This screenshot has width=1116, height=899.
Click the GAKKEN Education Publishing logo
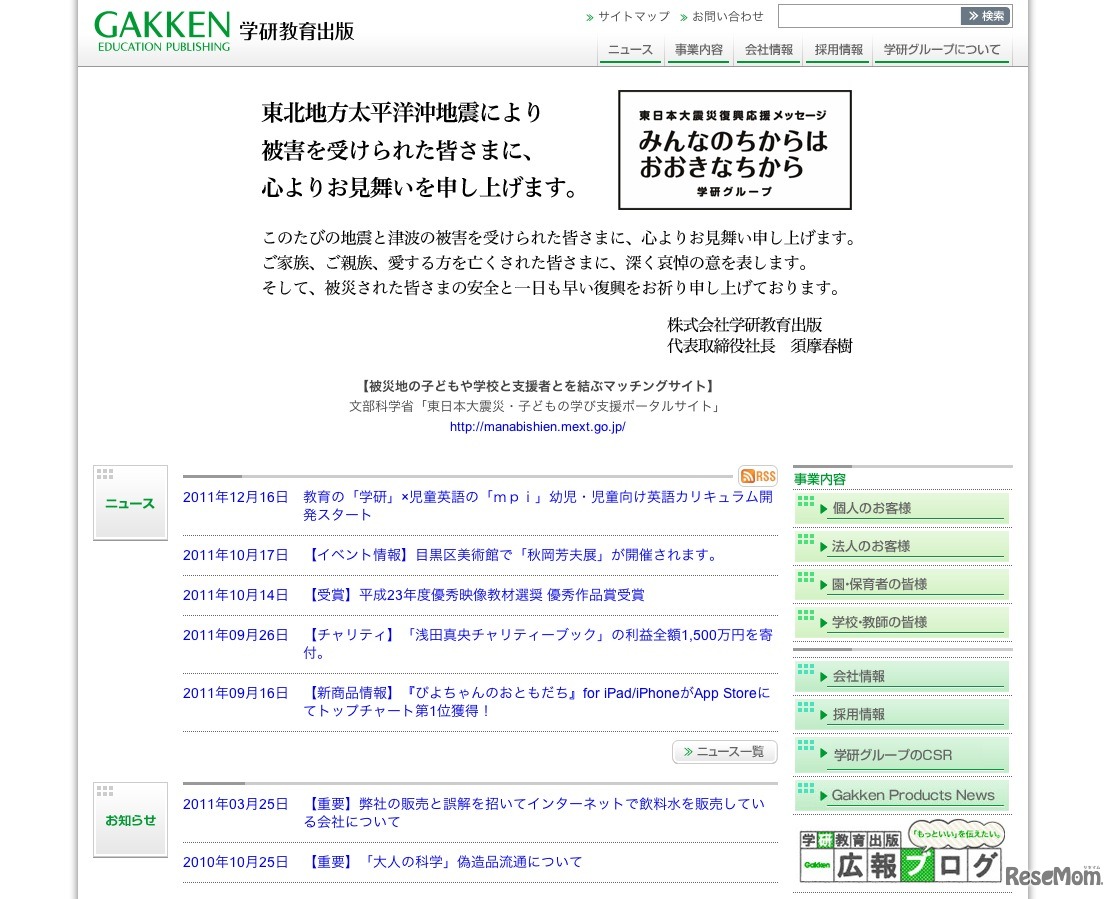[x=162, y=29]
